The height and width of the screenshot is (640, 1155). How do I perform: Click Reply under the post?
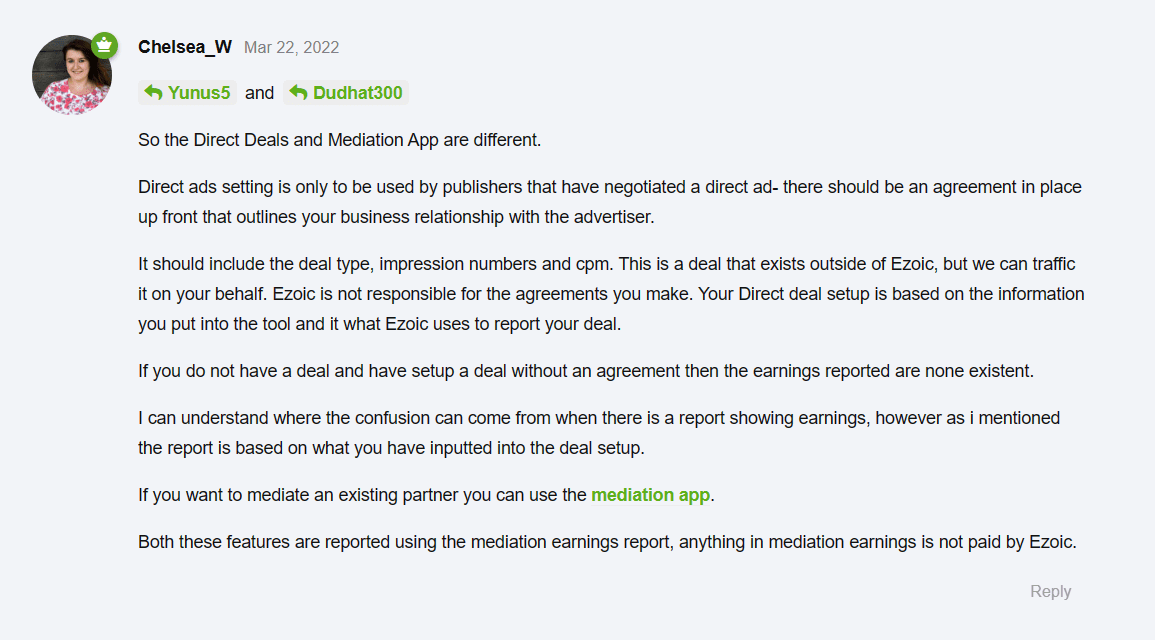(x=1050, y=591)
